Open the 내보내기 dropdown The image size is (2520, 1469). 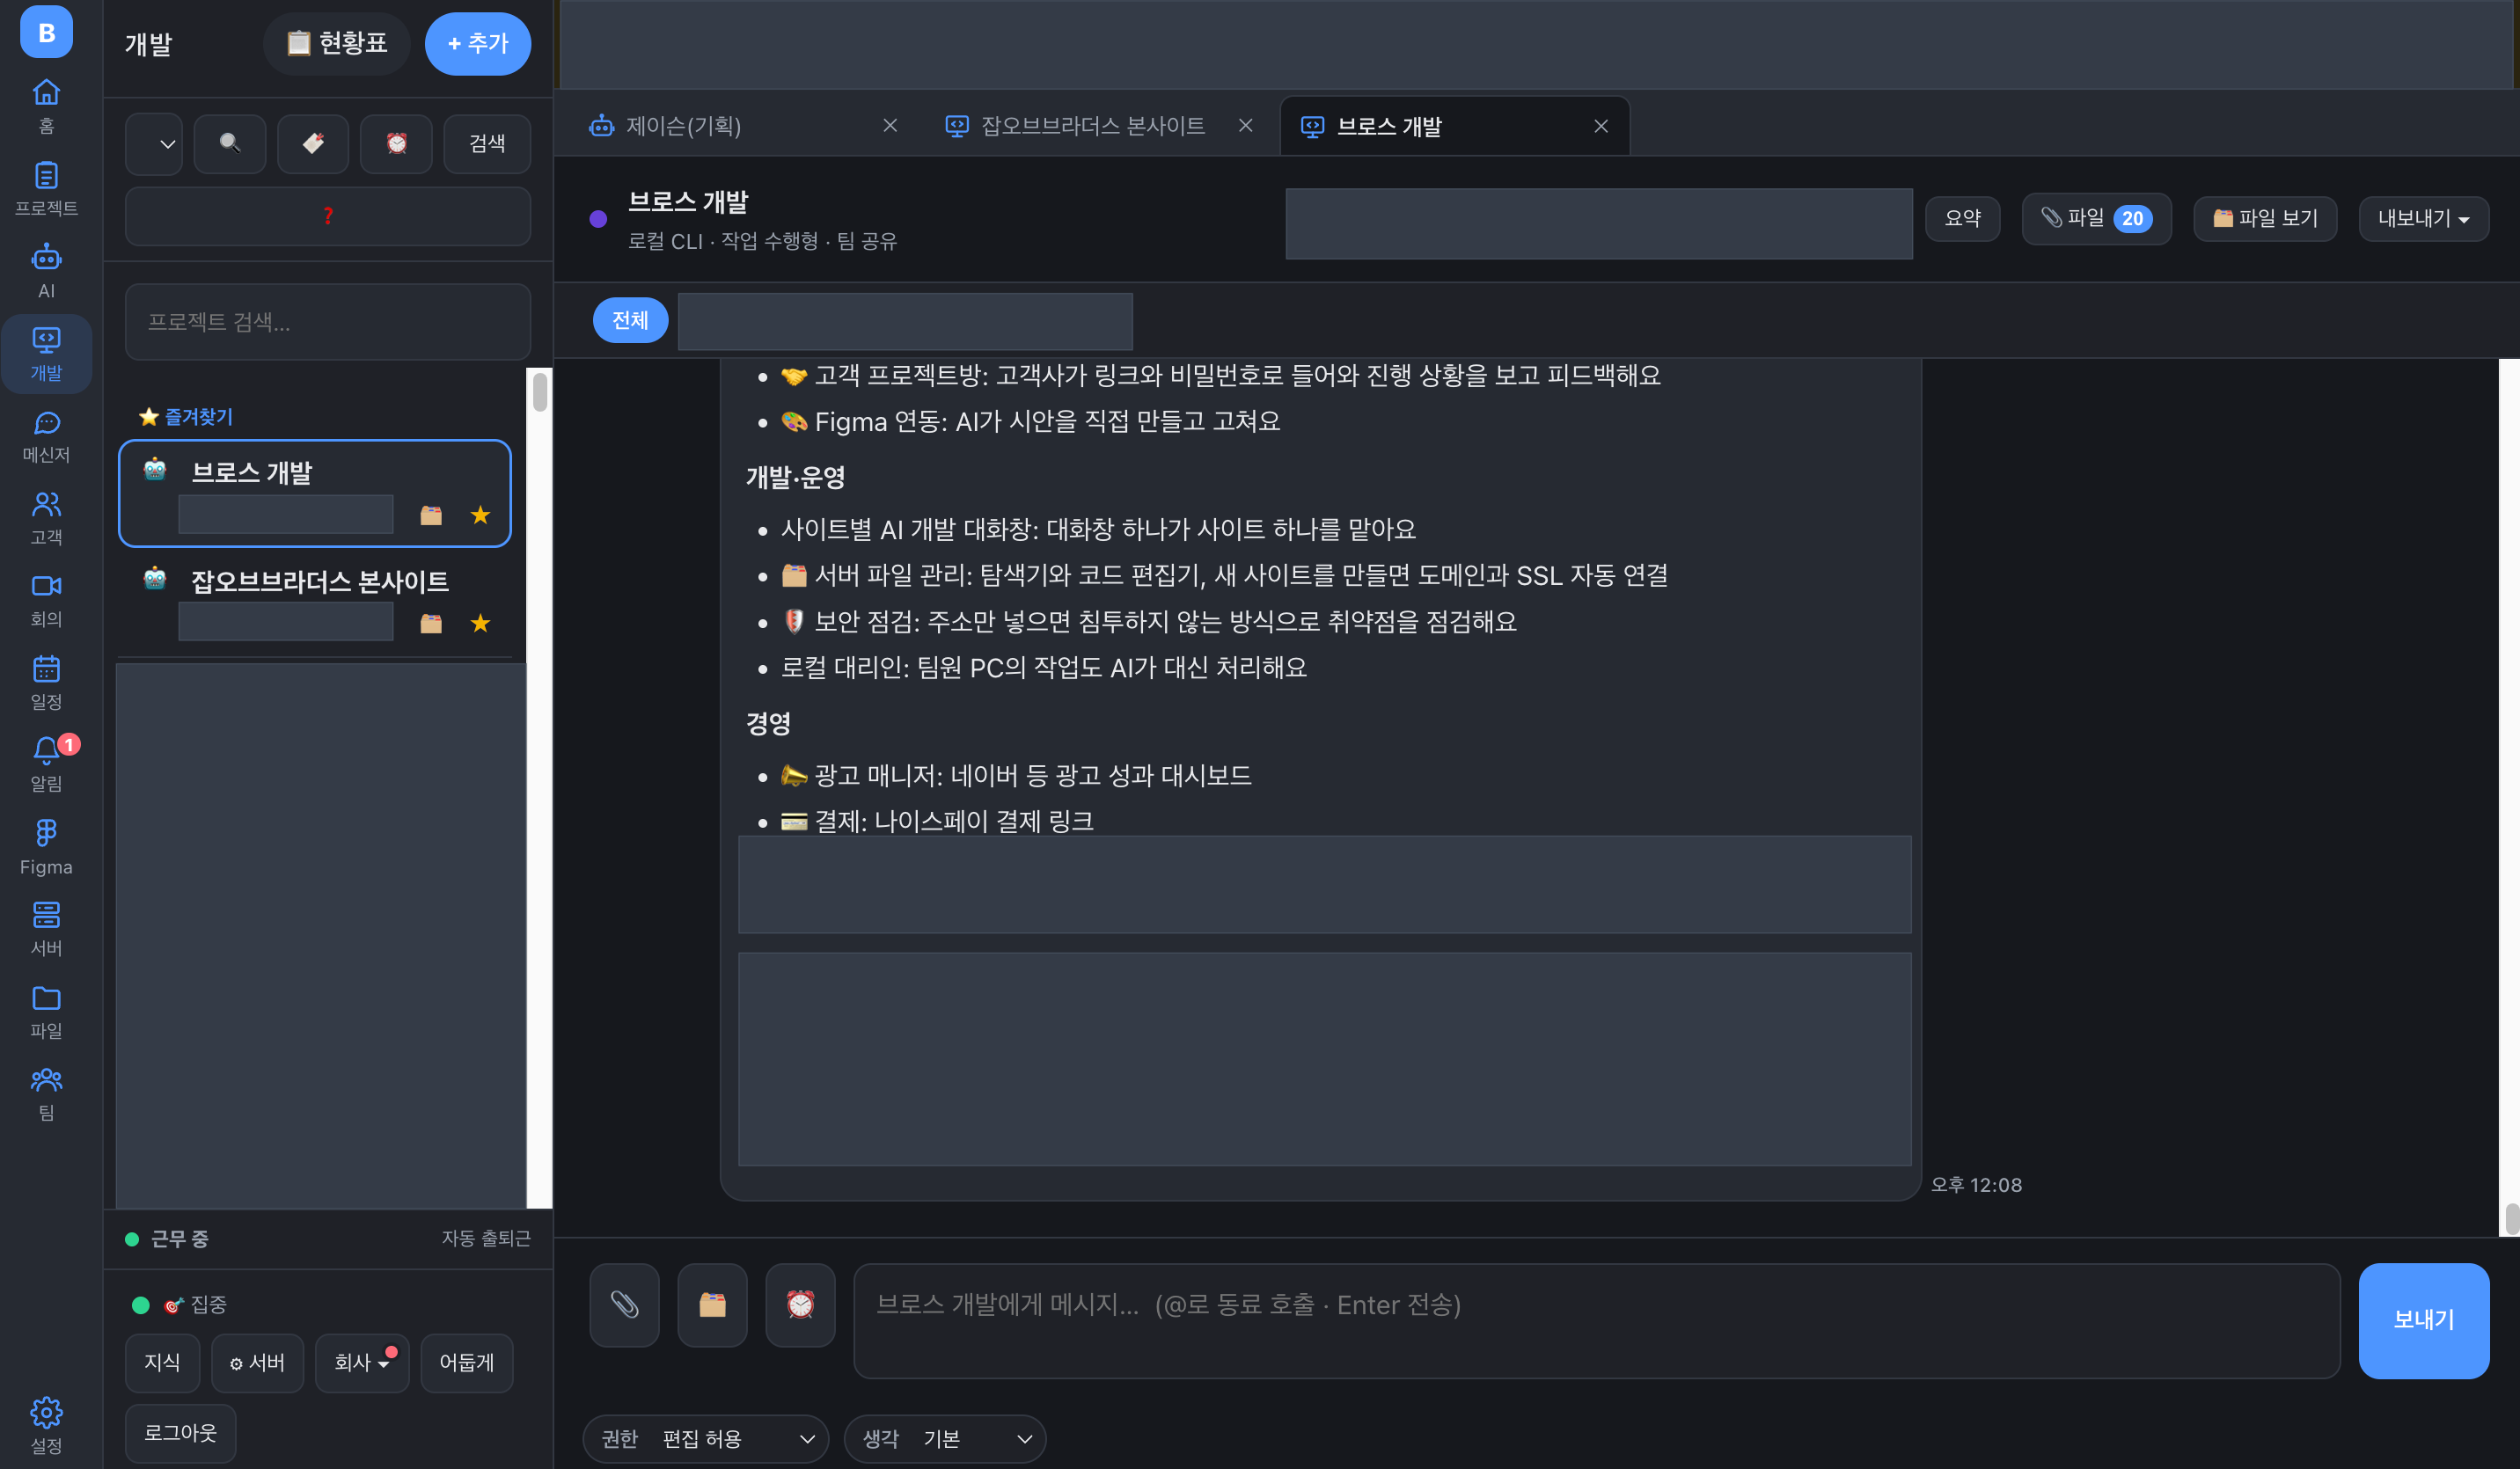(x=2423, y=218)
